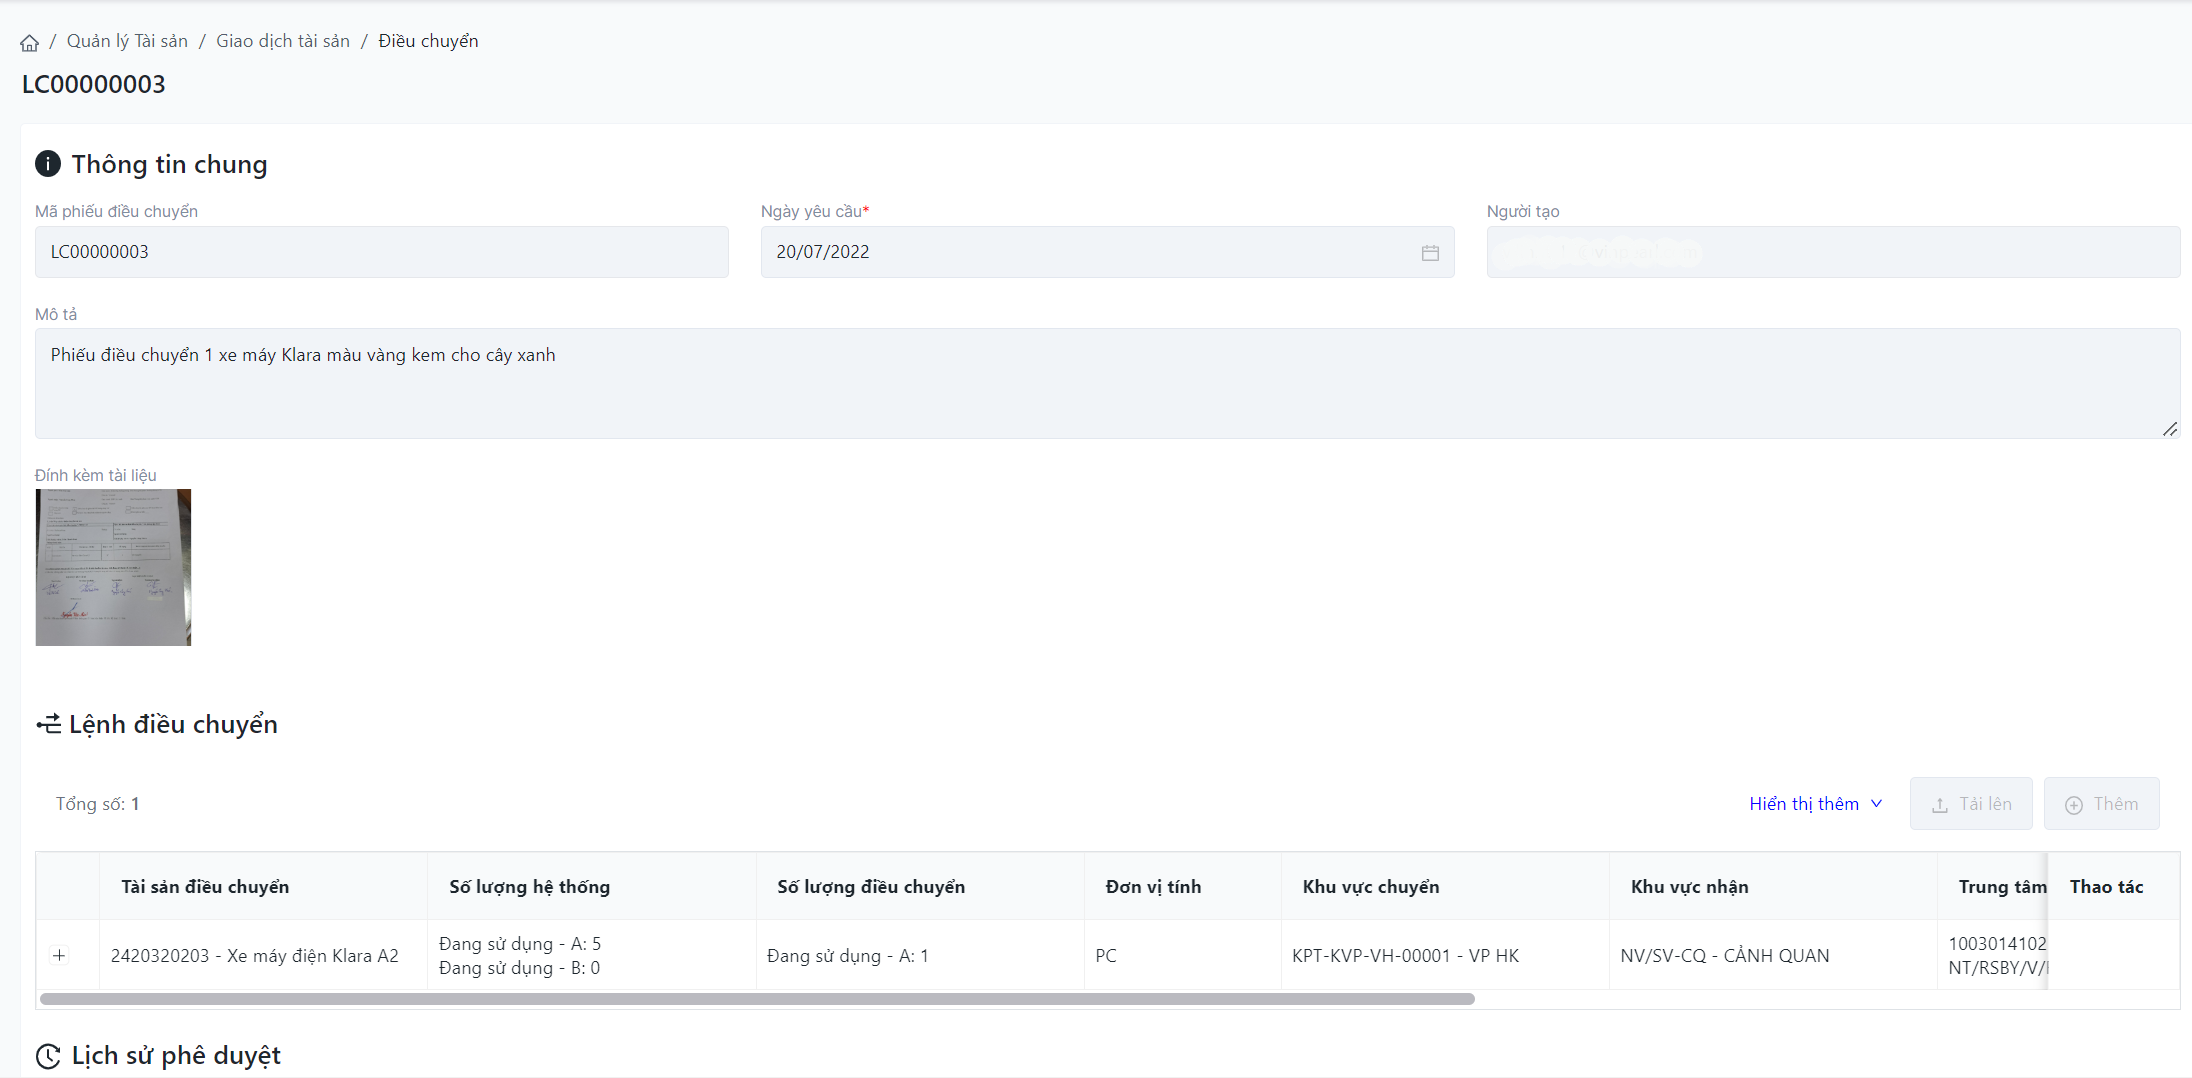Click the upload icon in Tải lên button

coord(1940,805)
